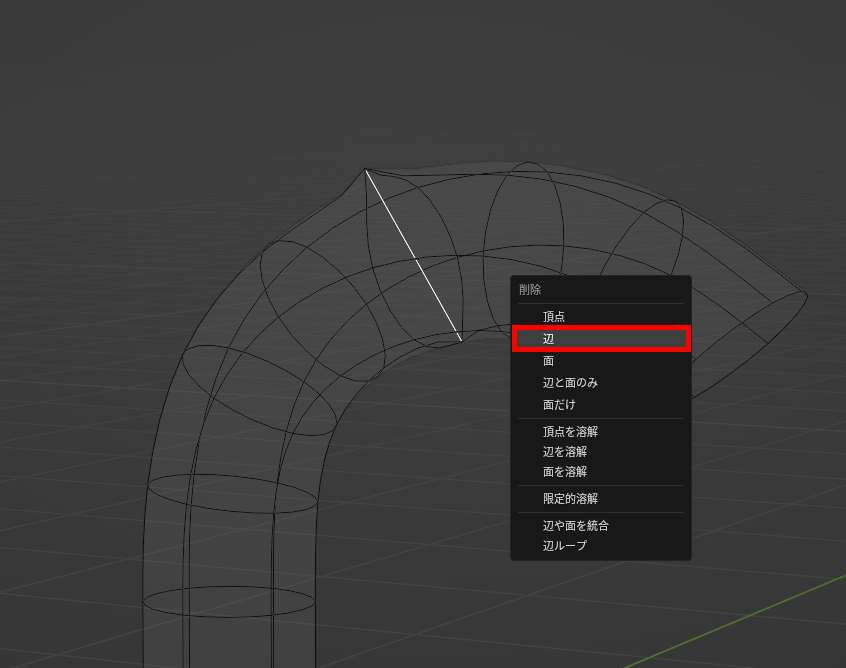Image resolution: width=846 pixels, height=668 pixels.
Task: Click 面 to delete faces
Action: point(549,361)
